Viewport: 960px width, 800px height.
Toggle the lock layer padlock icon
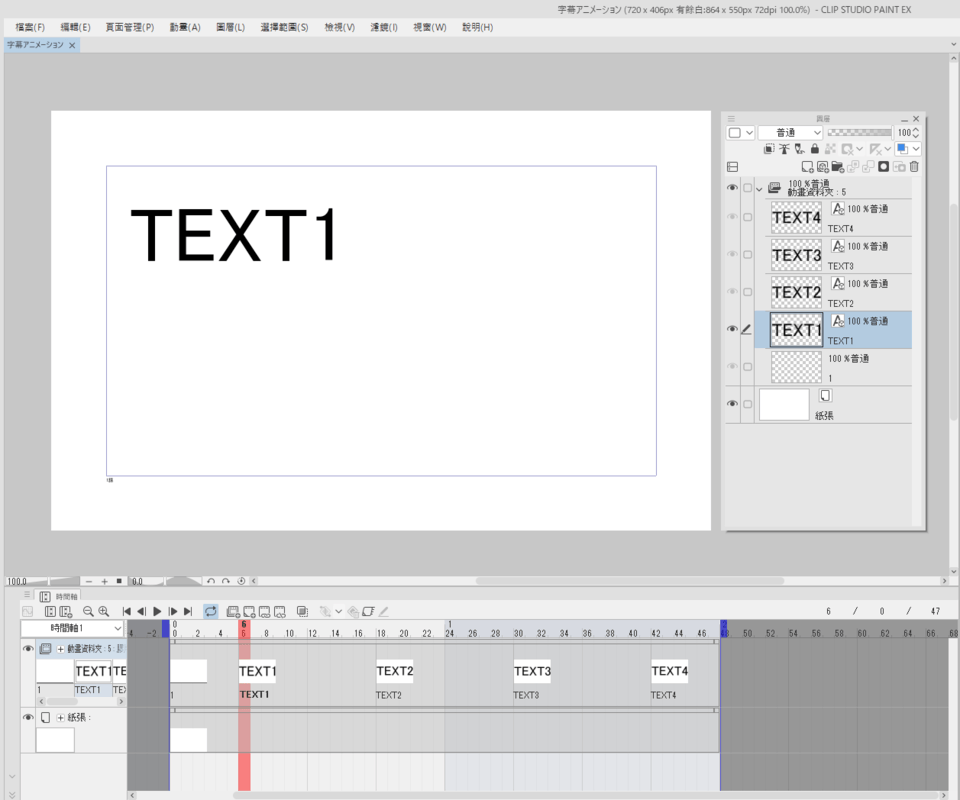(814, 149)
